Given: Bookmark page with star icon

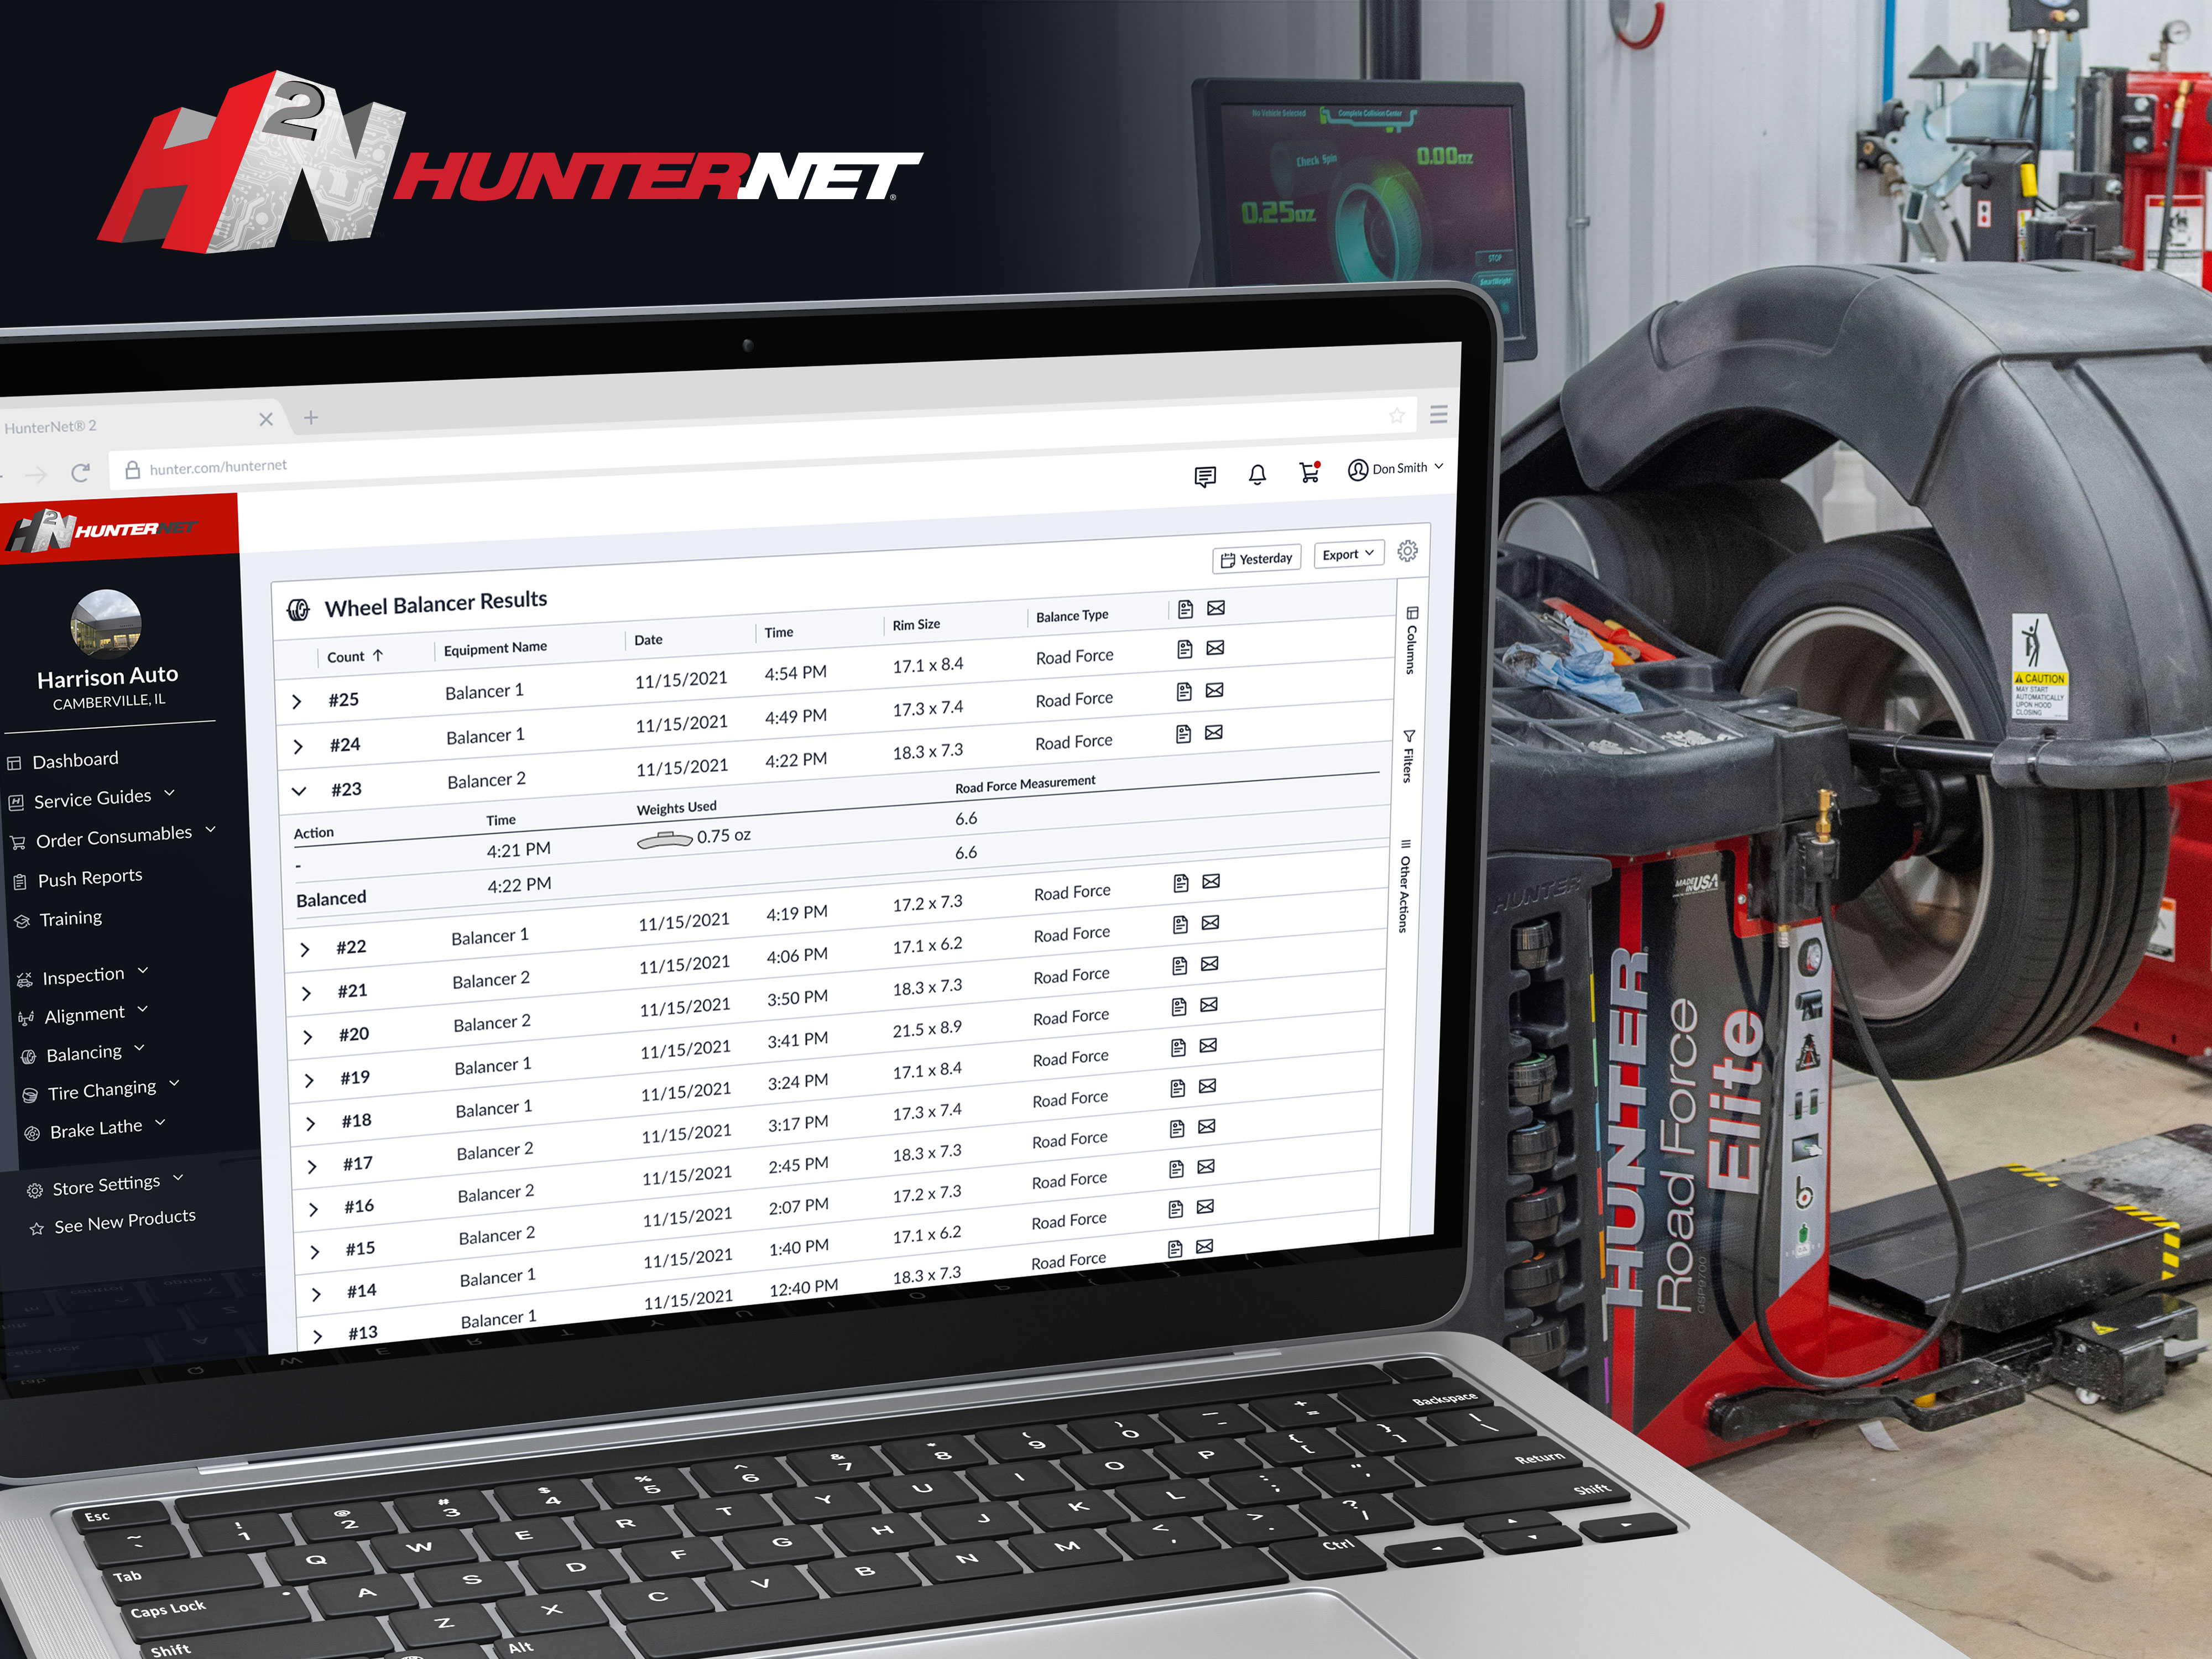Looking at the screenshot, I should (x=1397, y=416).
